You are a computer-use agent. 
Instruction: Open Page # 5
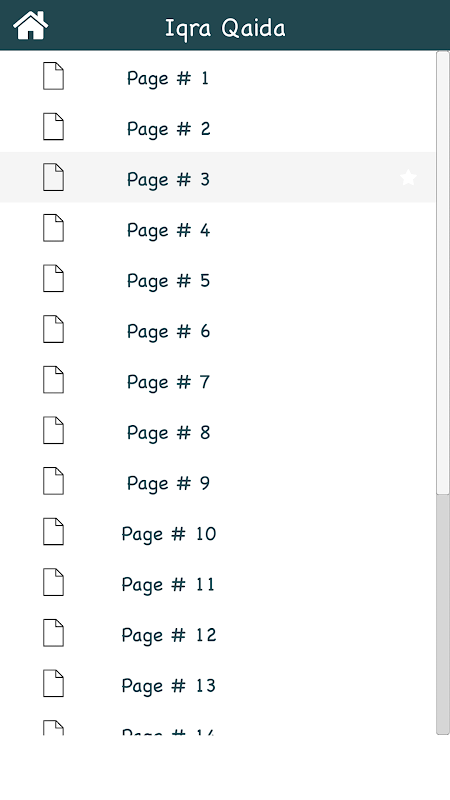(x=218, y=279)
